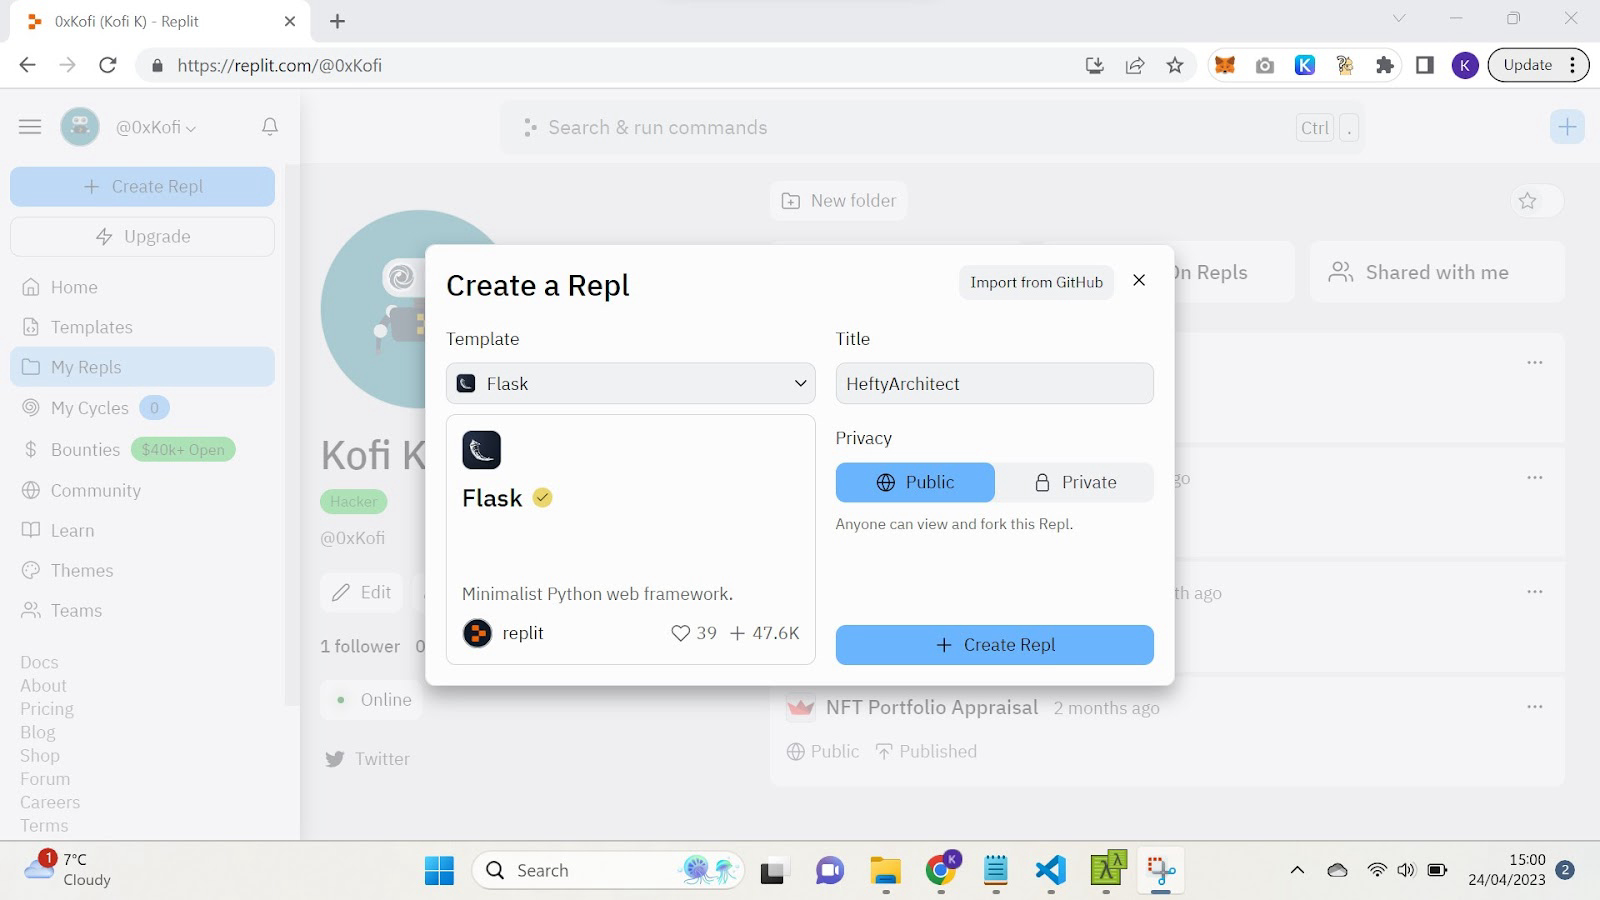The width and height of the screenshot is (1600, 900).
Task: Select Private privacy option
Action: click(x=1075, y=482)
